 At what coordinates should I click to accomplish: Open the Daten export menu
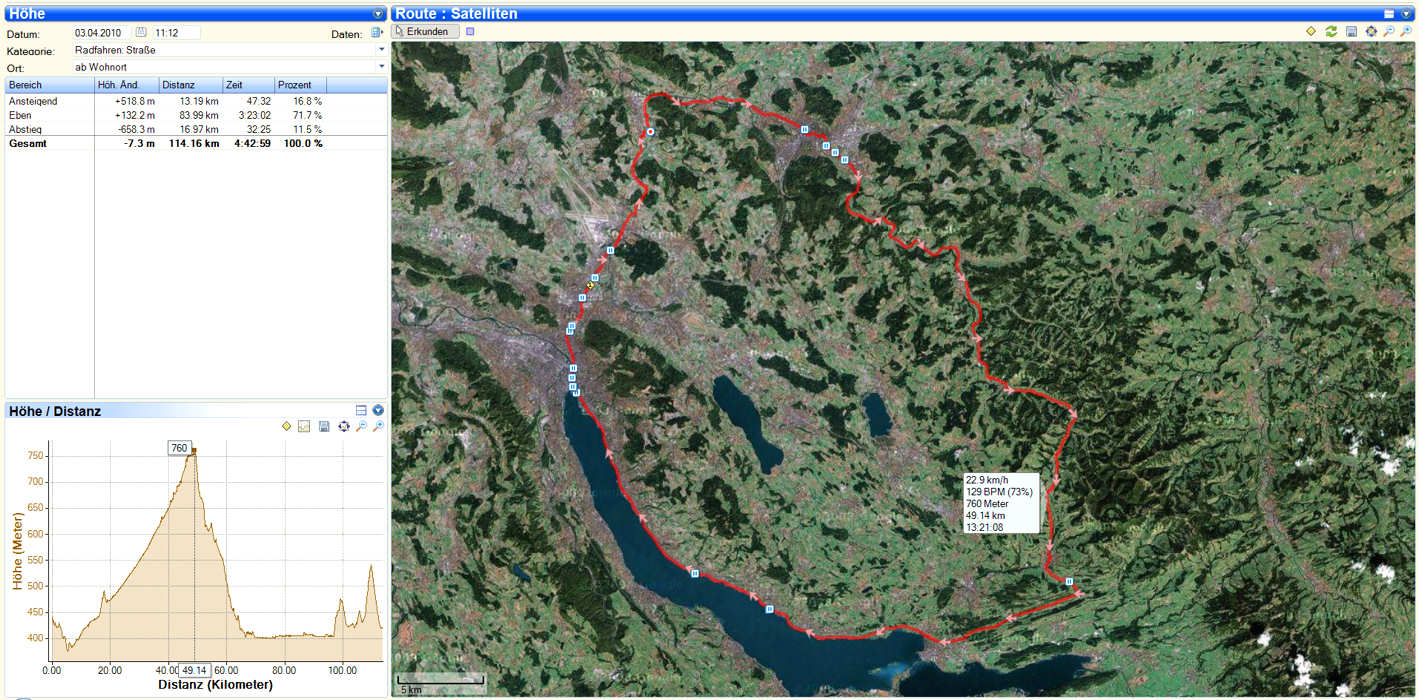pos(376,33)
